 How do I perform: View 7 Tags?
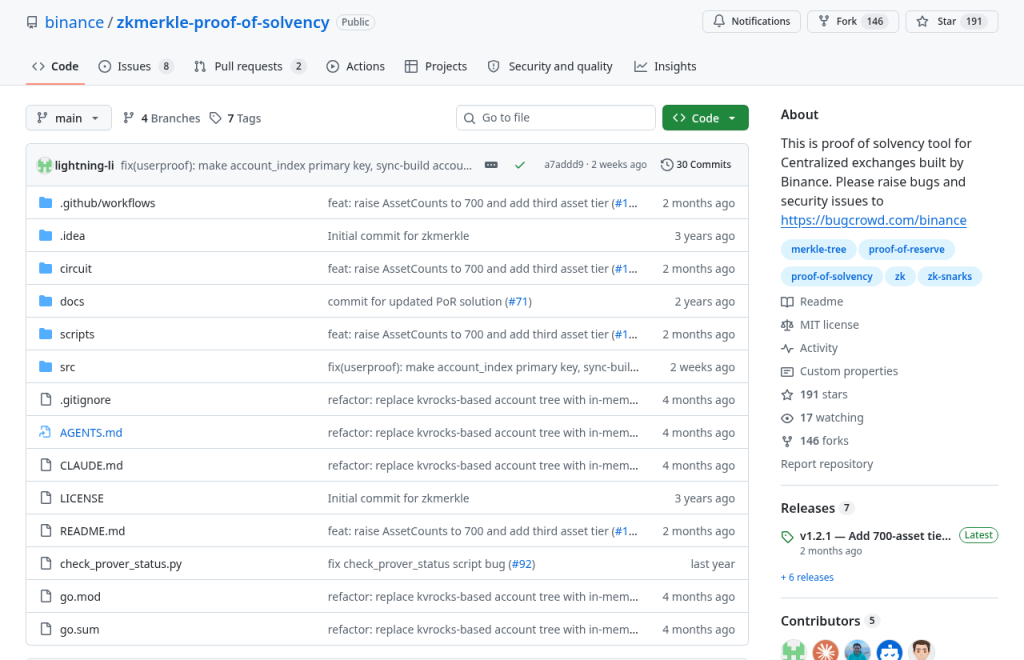click(x=235, y=118)
